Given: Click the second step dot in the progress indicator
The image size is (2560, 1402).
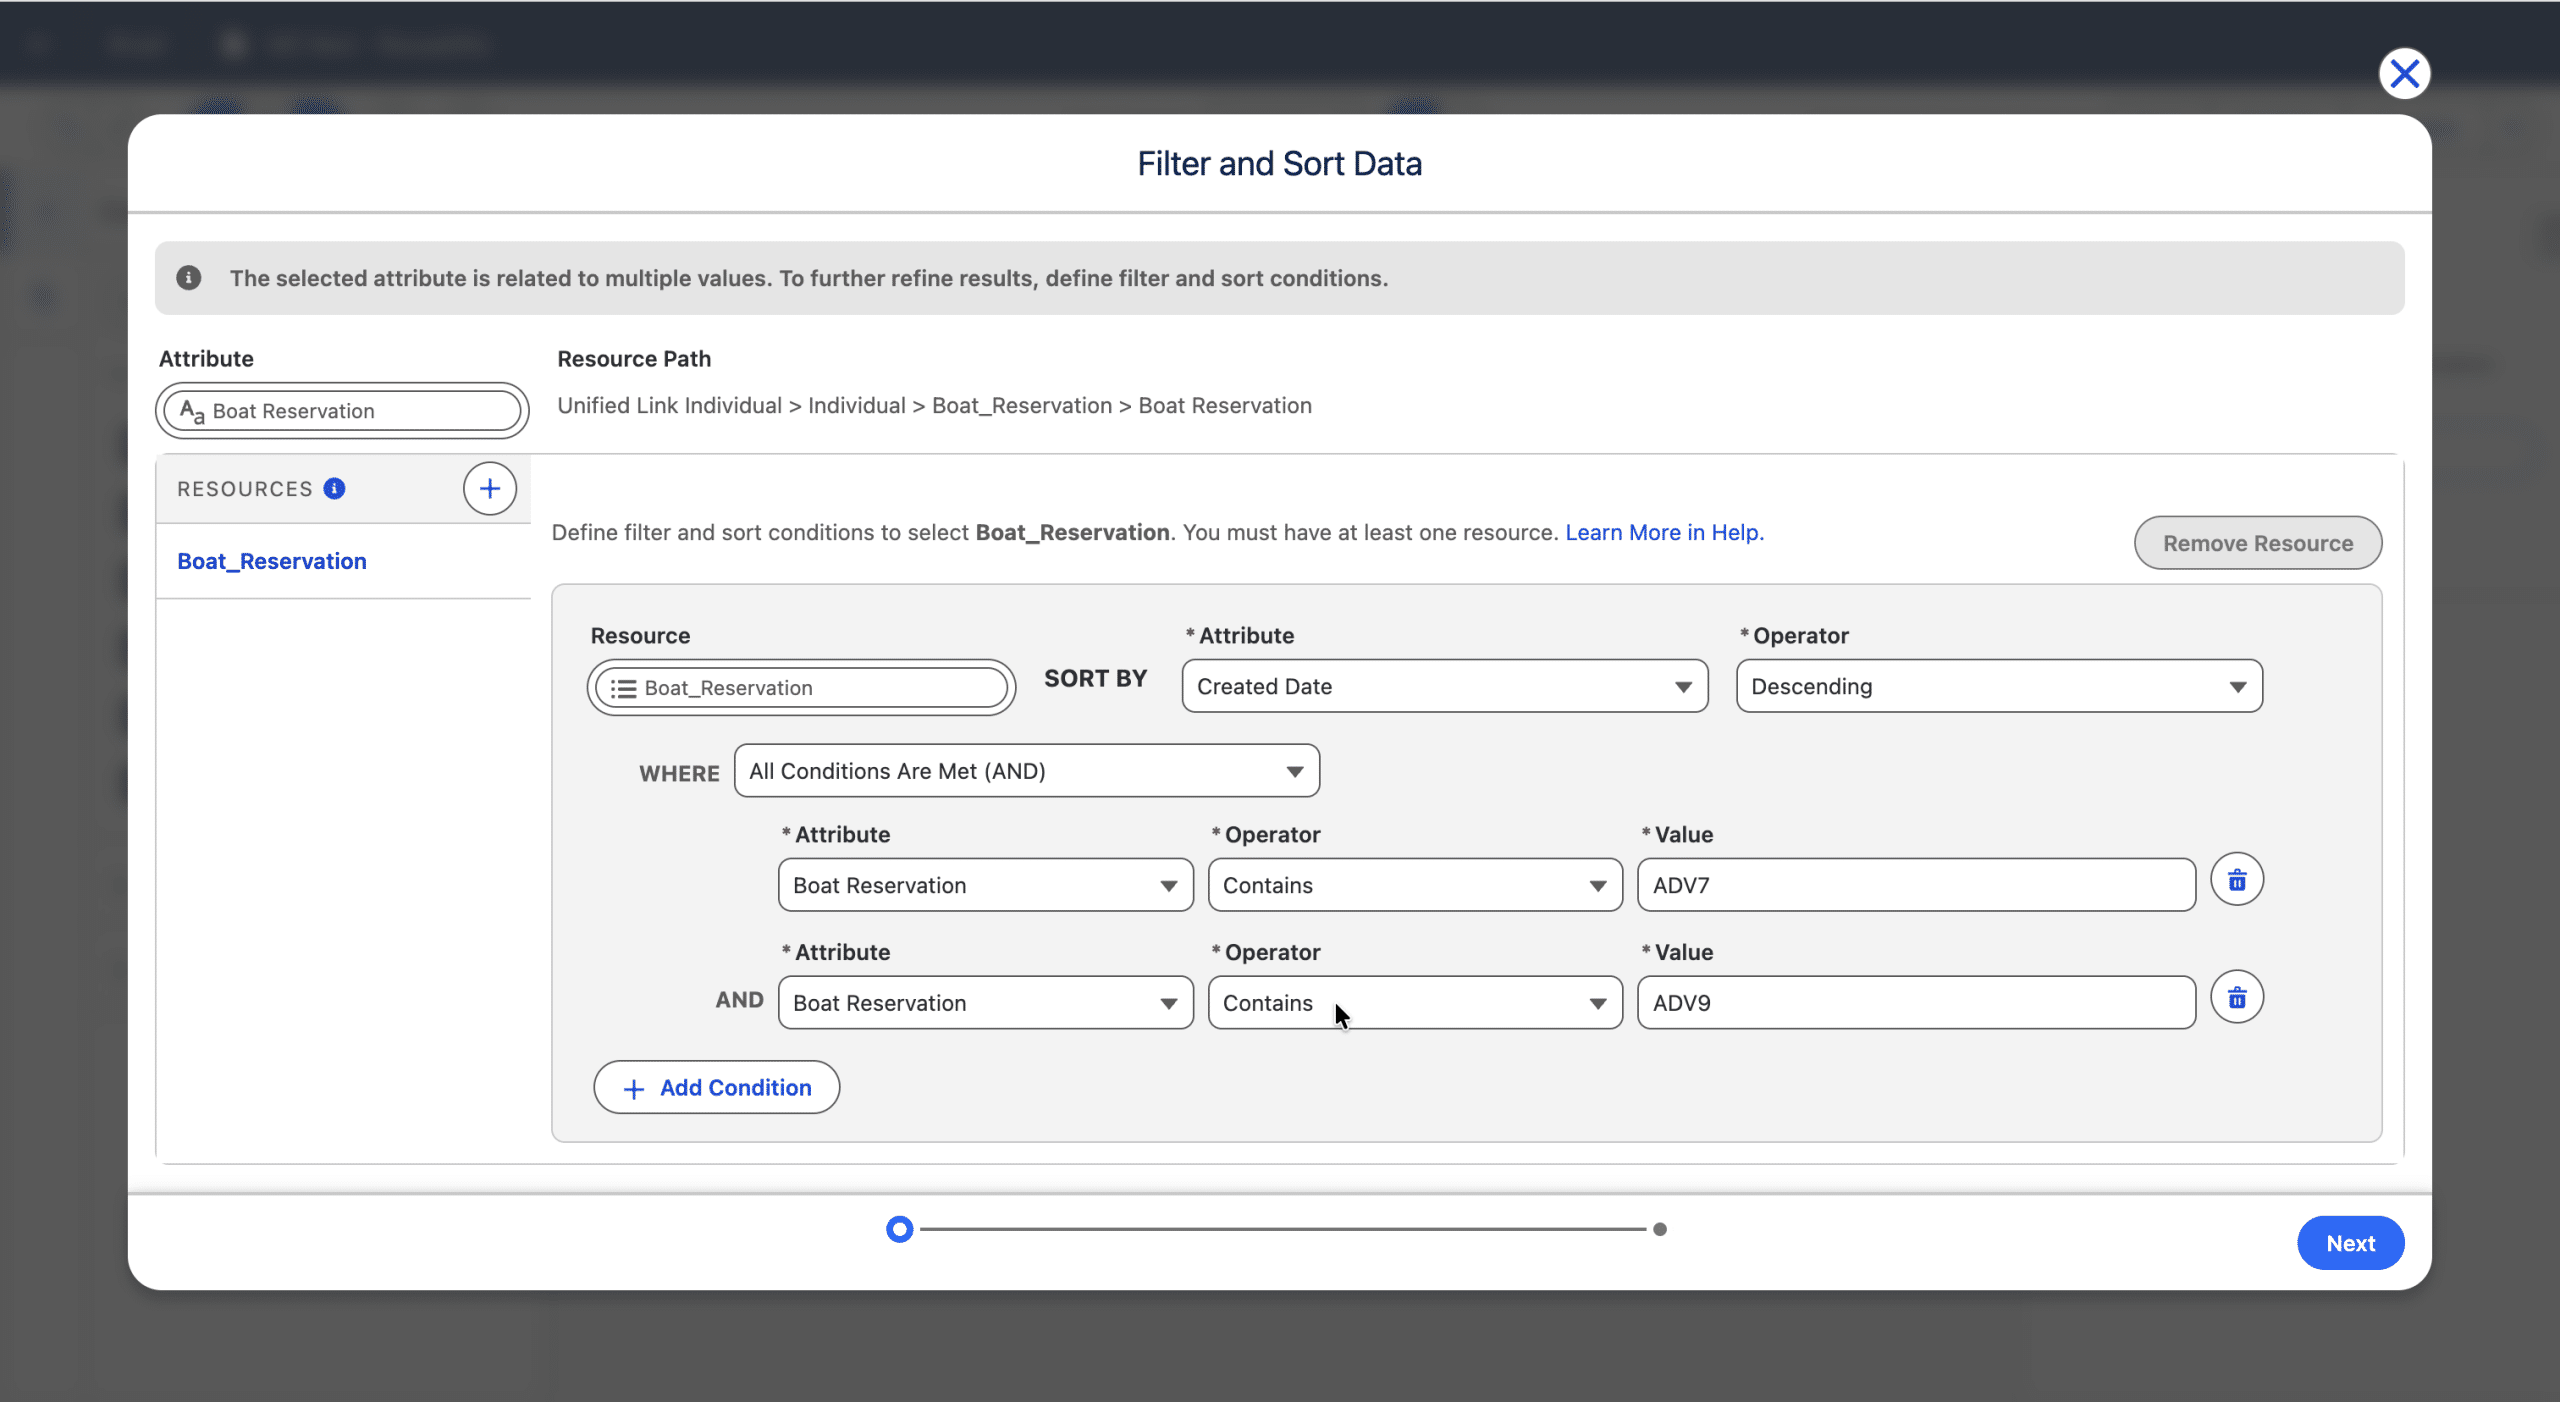Looking at the screenshot, I should tap(1660, 1229).
